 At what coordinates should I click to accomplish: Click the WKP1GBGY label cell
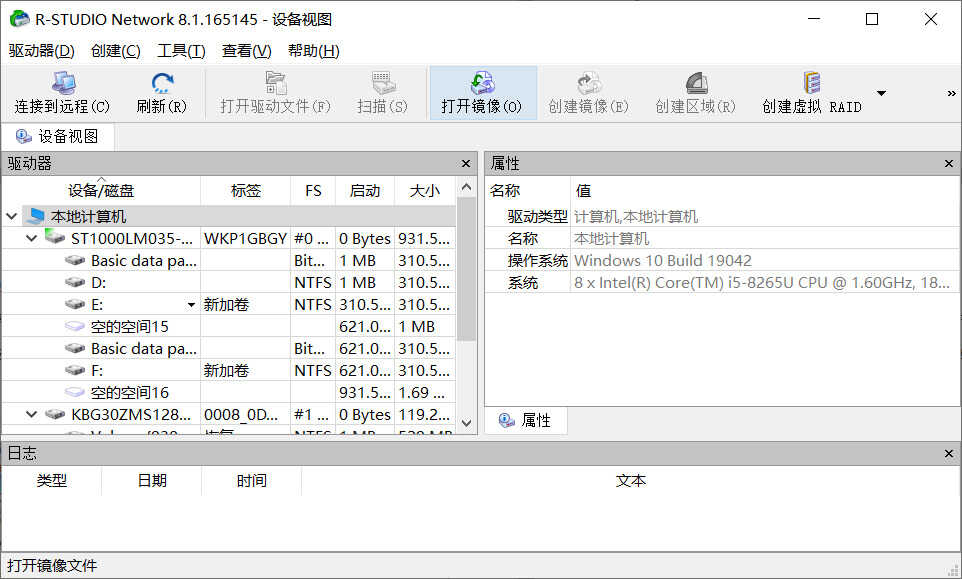(245, 239)
